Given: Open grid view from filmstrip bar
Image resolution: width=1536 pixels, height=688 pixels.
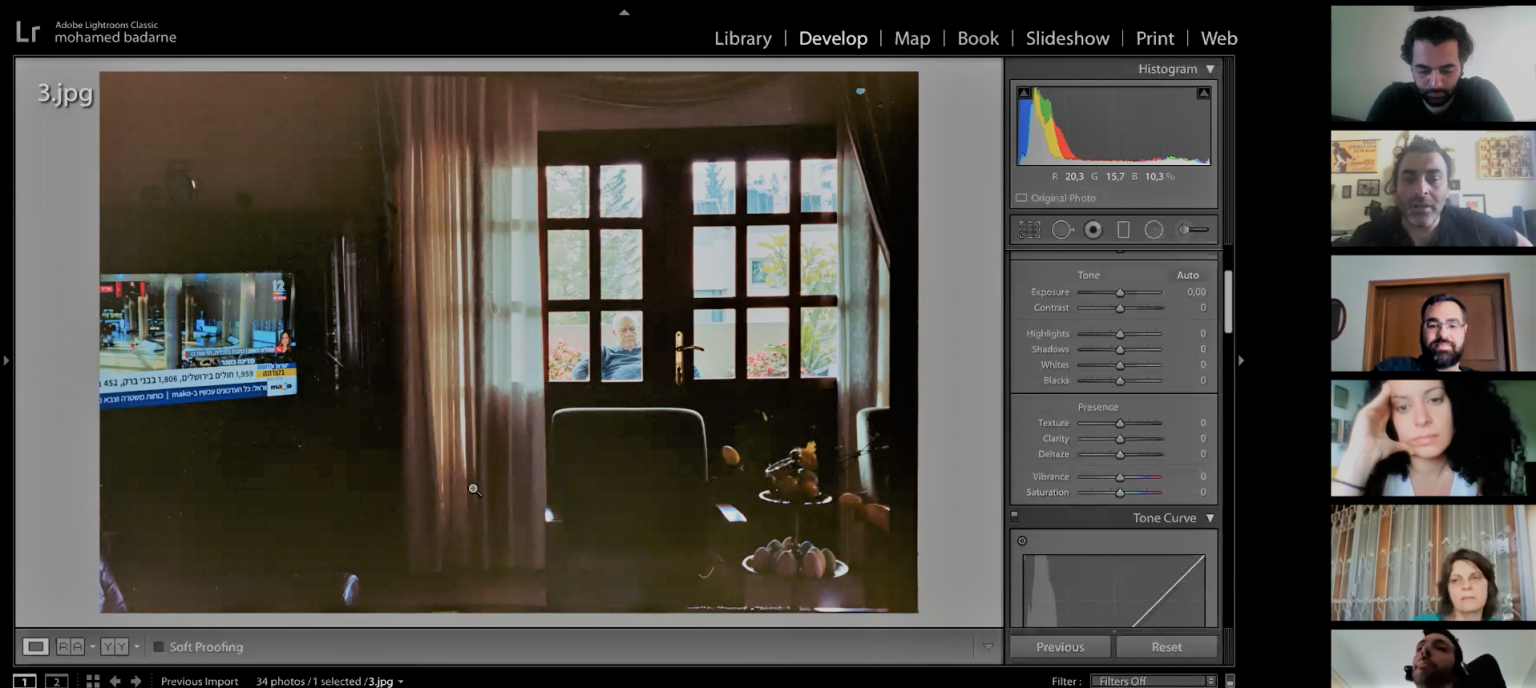Looking at the screenshot, I should pyautogui.click(x=93, y=681).
